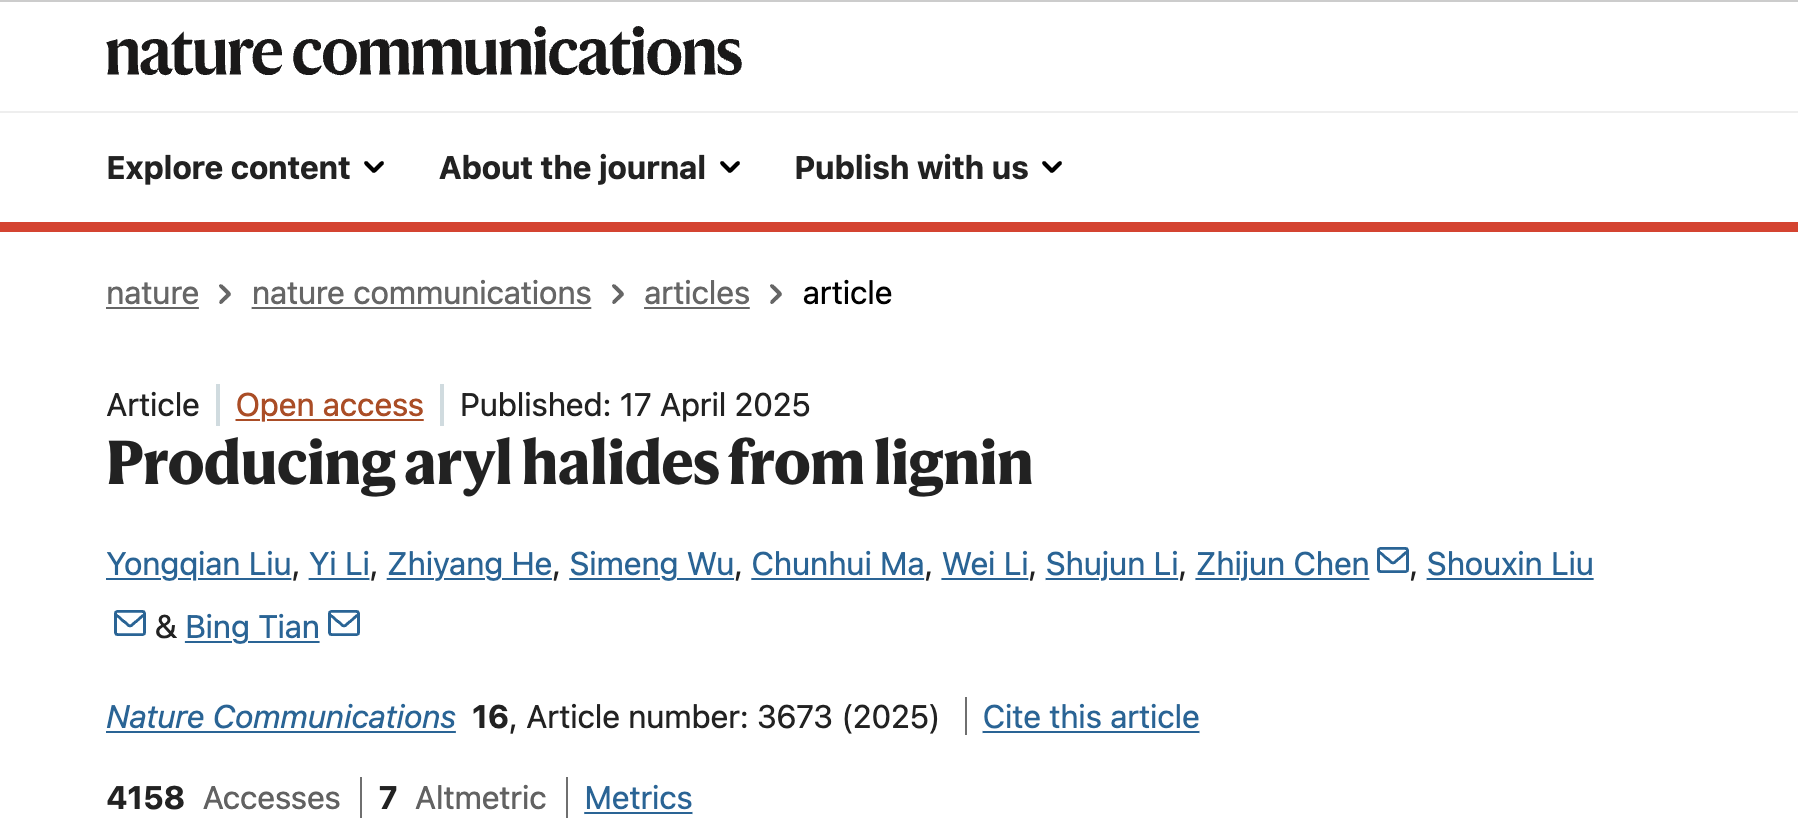
Task: Click the Bing Tian author link
Action: (x=252, y=627)
